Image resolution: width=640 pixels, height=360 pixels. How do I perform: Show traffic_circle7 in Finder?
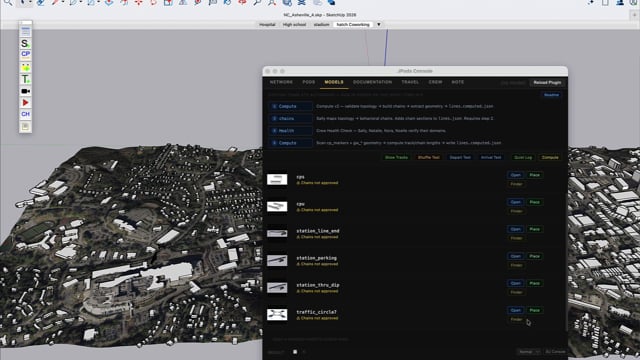(x=516, y=319)
